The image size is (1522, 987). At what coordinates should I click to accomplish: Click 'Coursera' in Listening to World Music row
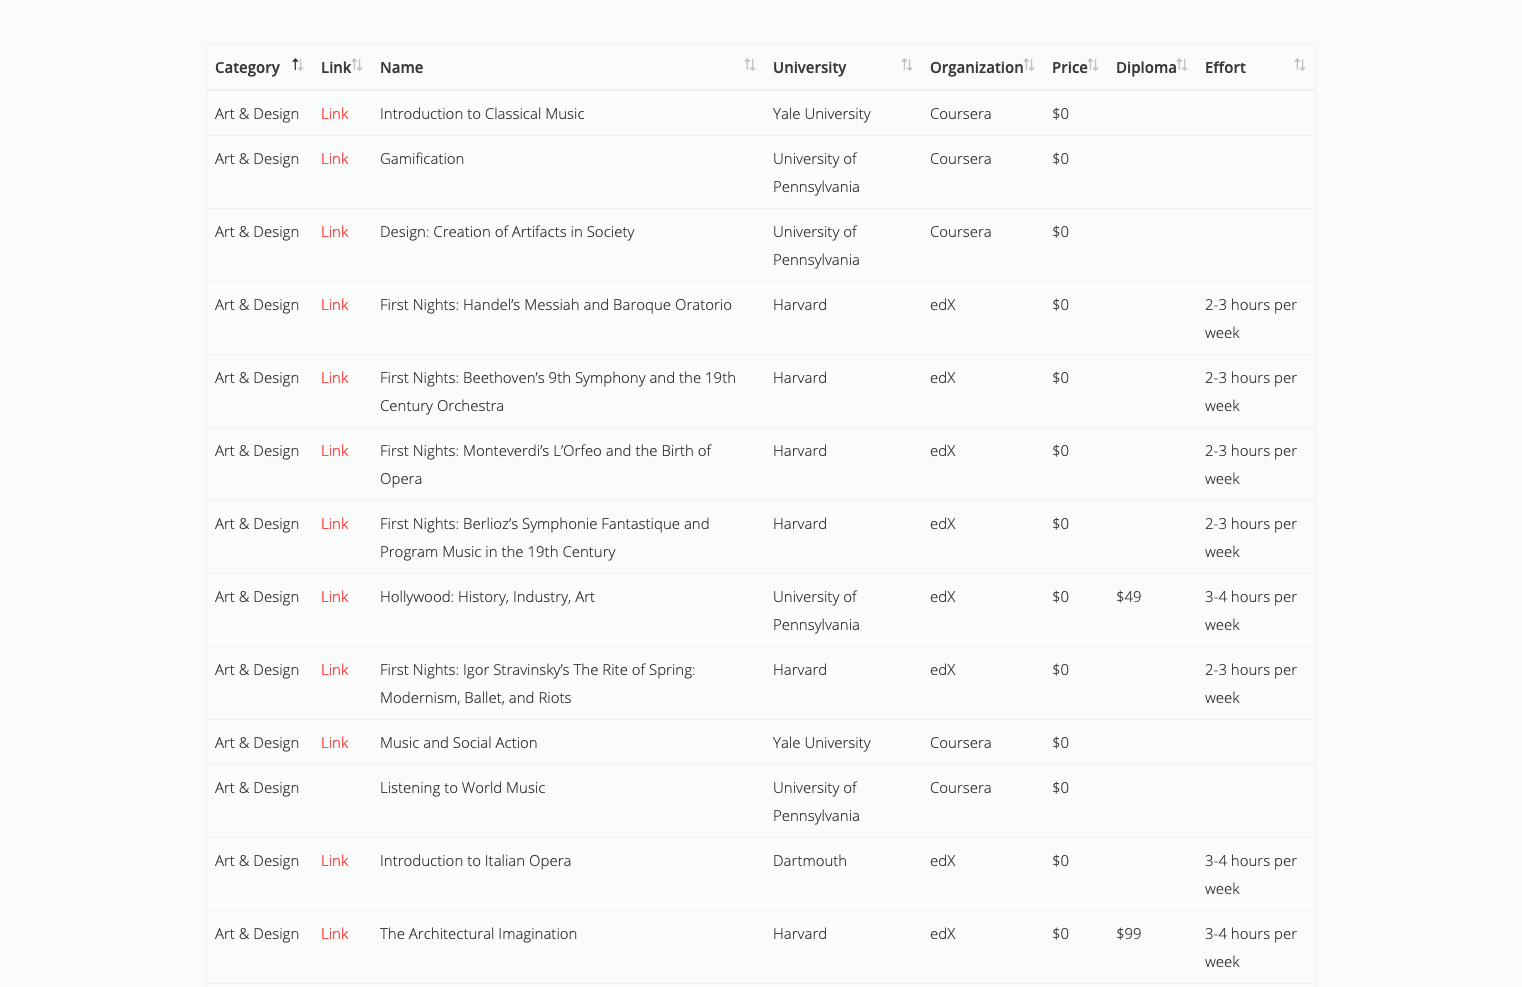pos(960,788)
